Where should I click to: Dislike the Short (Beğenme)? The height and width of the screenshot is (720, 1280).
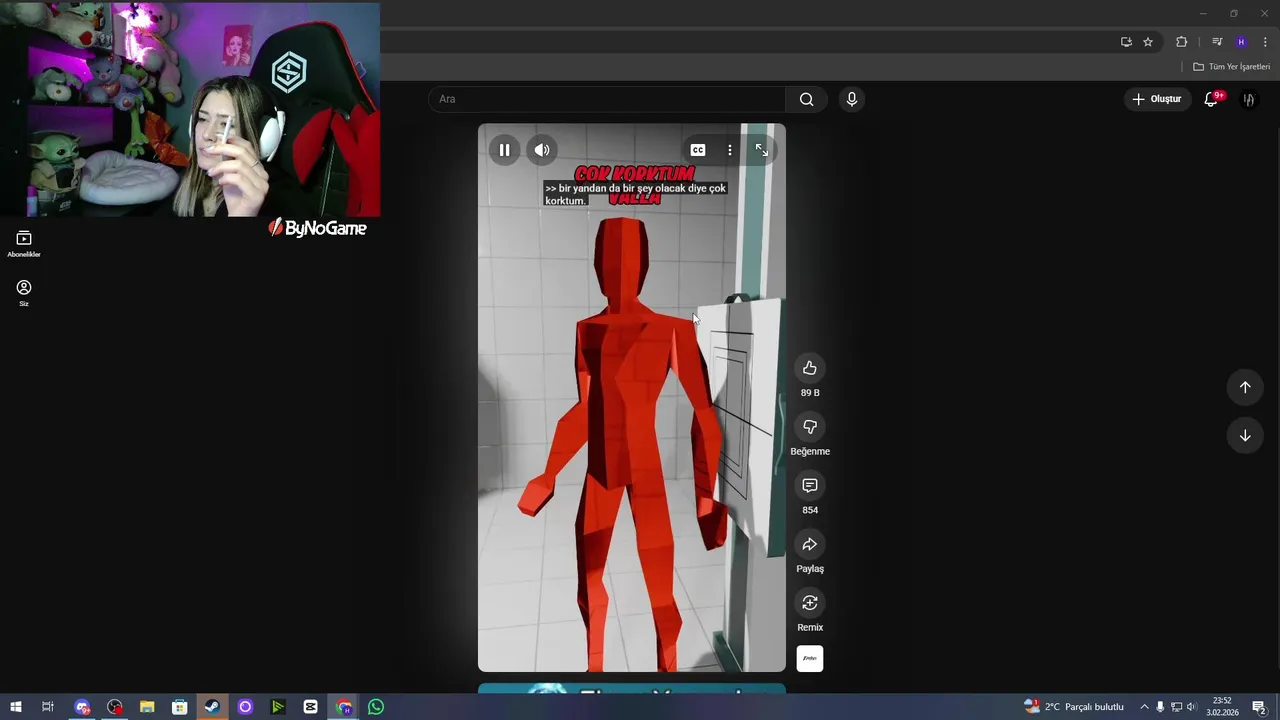[x=810, y=427]
